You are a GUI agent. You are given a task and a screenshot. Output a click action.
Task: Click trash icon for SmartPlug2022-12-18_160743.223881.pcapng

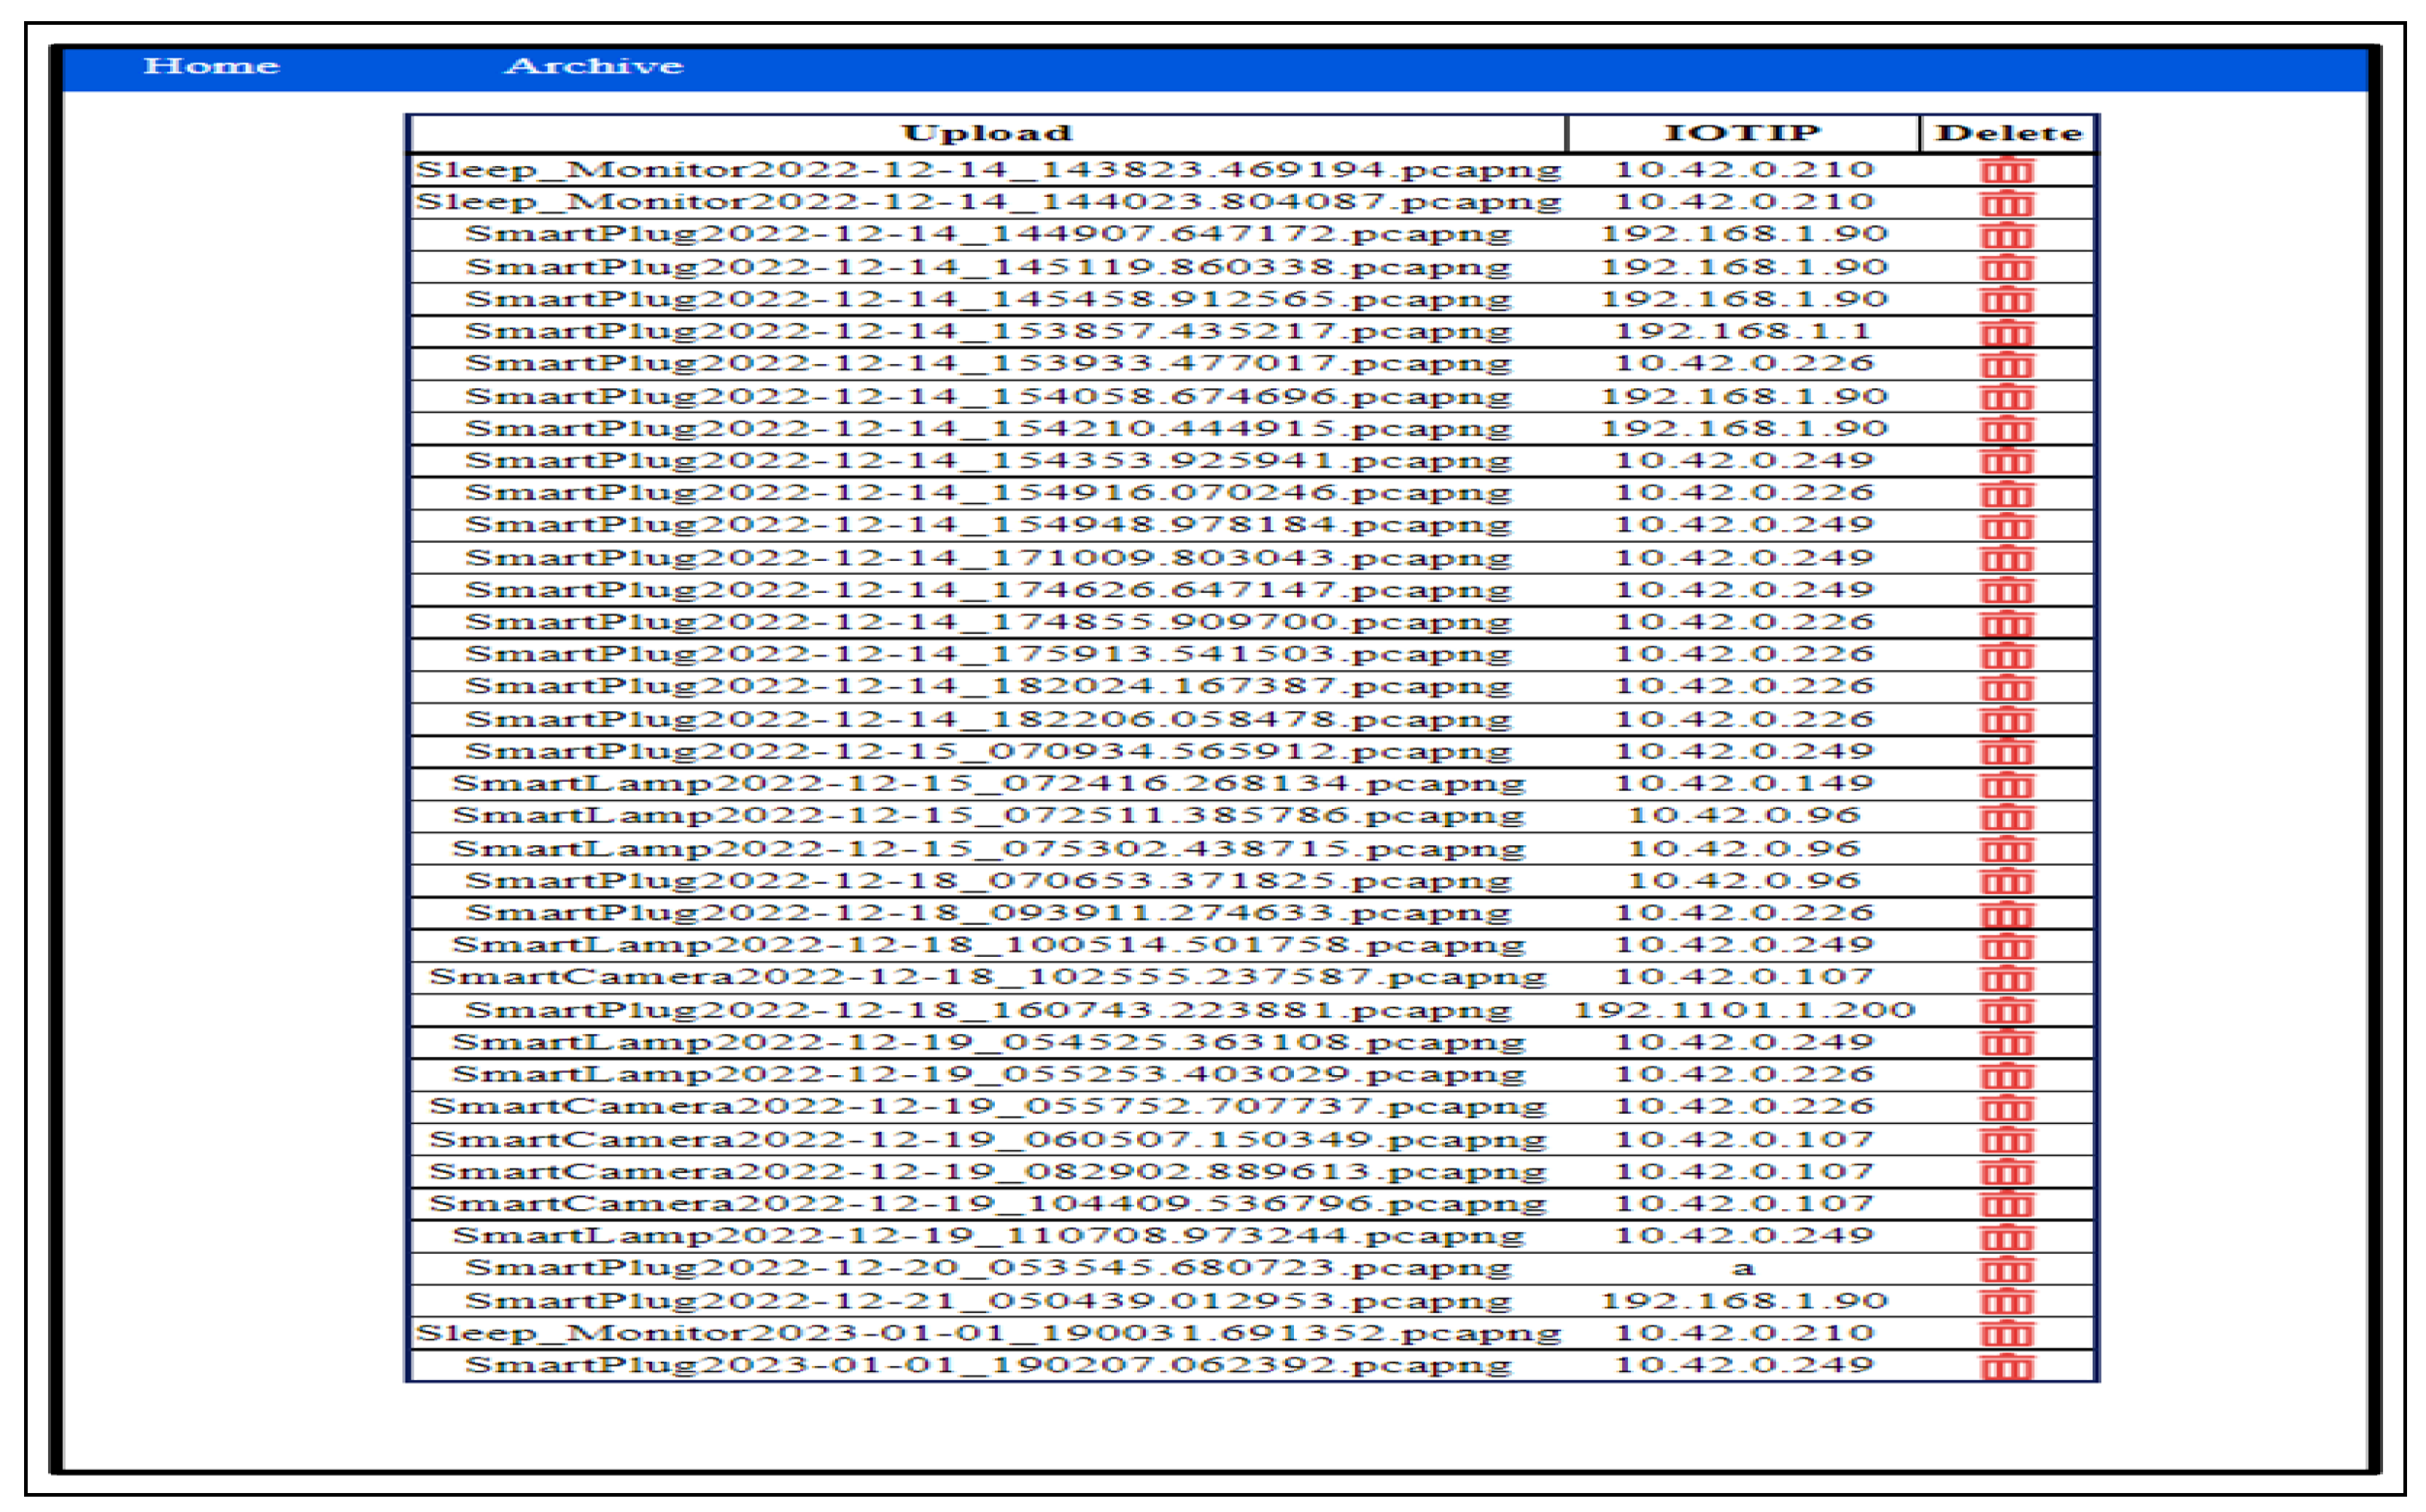pyautogui.click(x=2006, y=1011)
